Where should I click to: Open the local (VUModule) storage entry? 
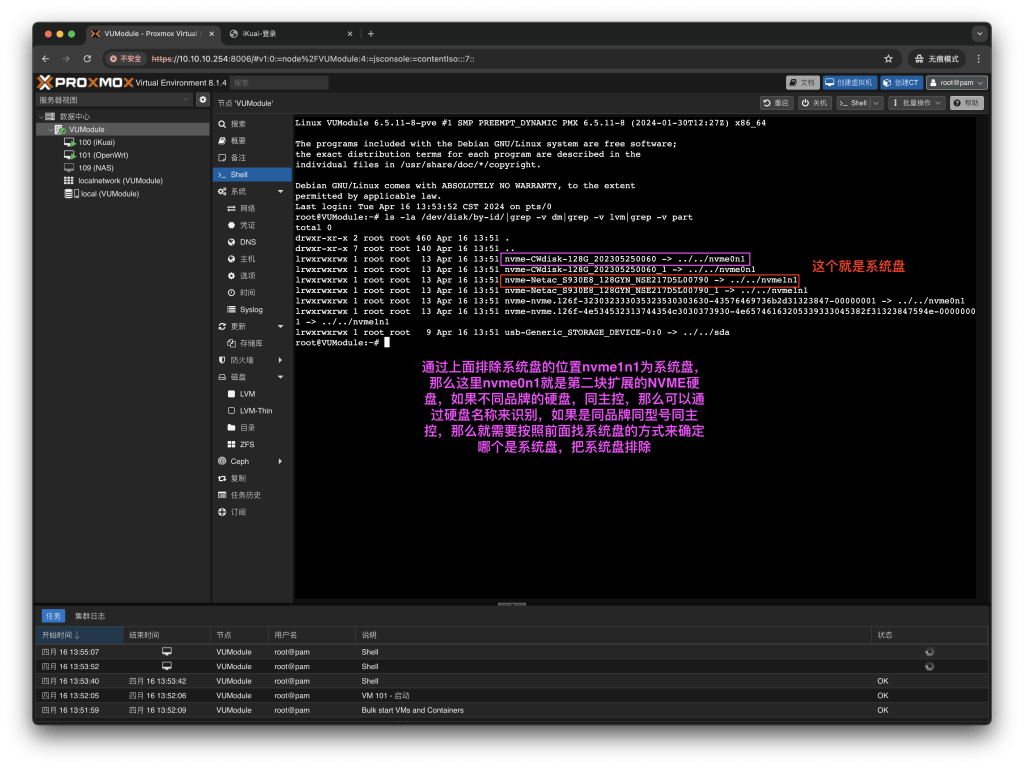click(108, 194)
